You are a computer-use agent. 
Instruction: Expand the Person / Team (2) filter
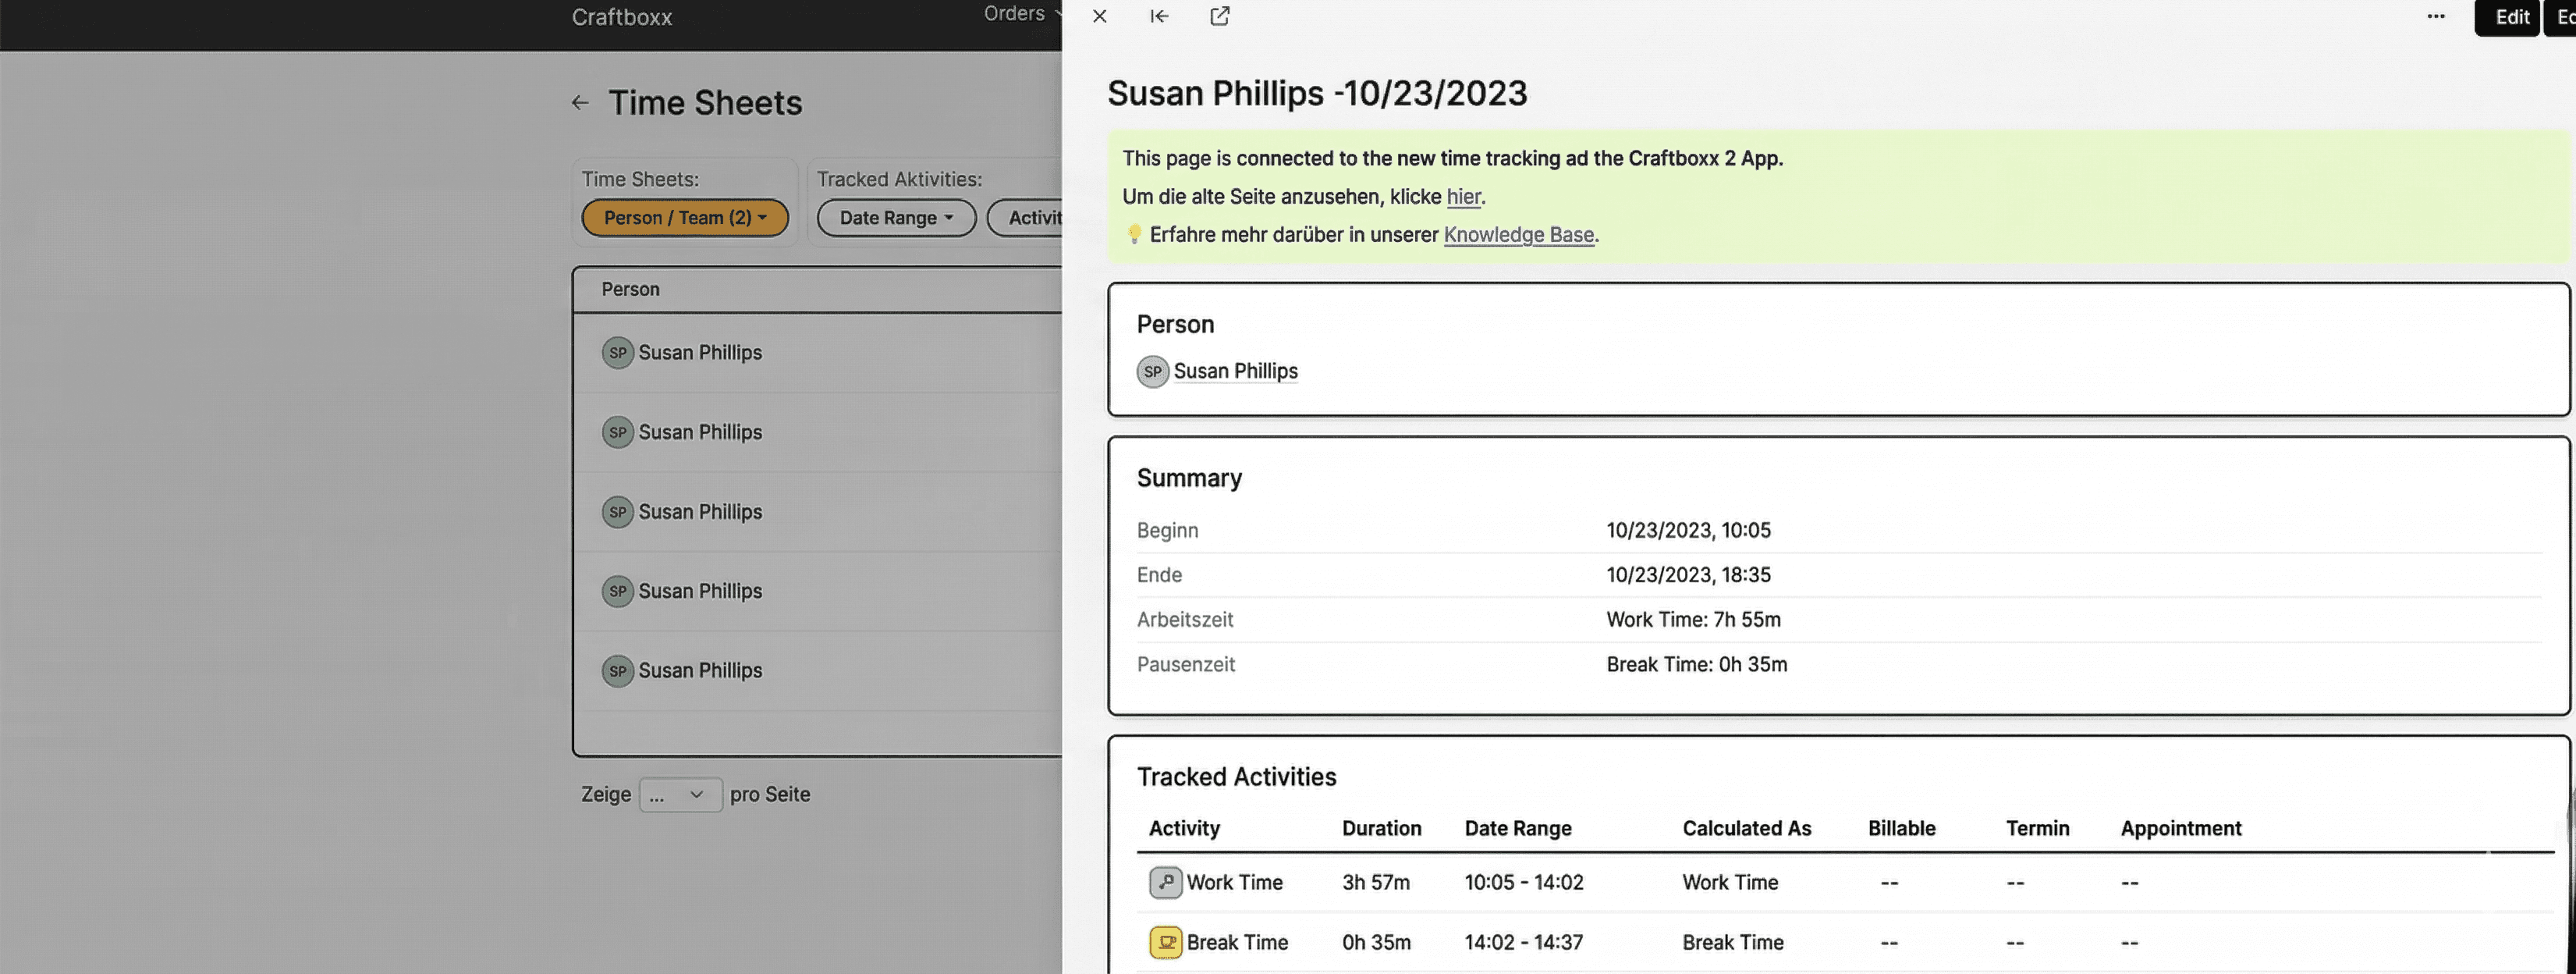click(x=685, y=218)
